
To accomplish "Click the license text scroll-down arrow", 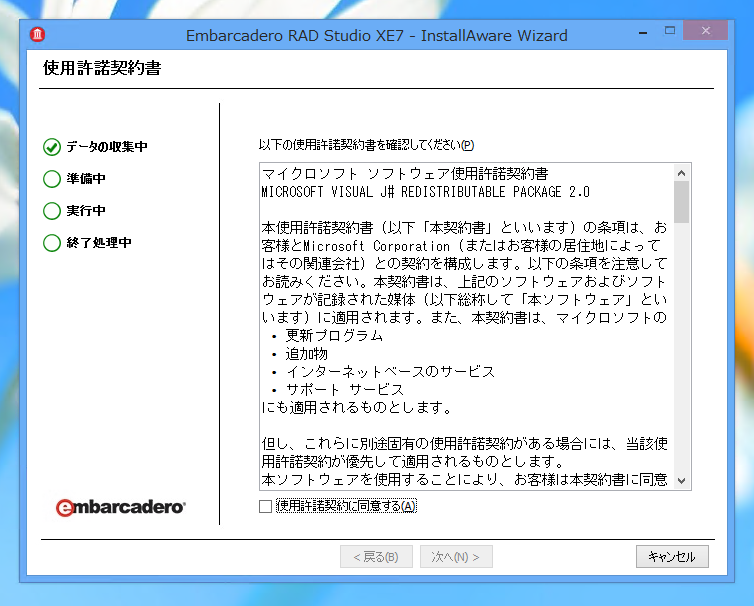I will (681, 480).
